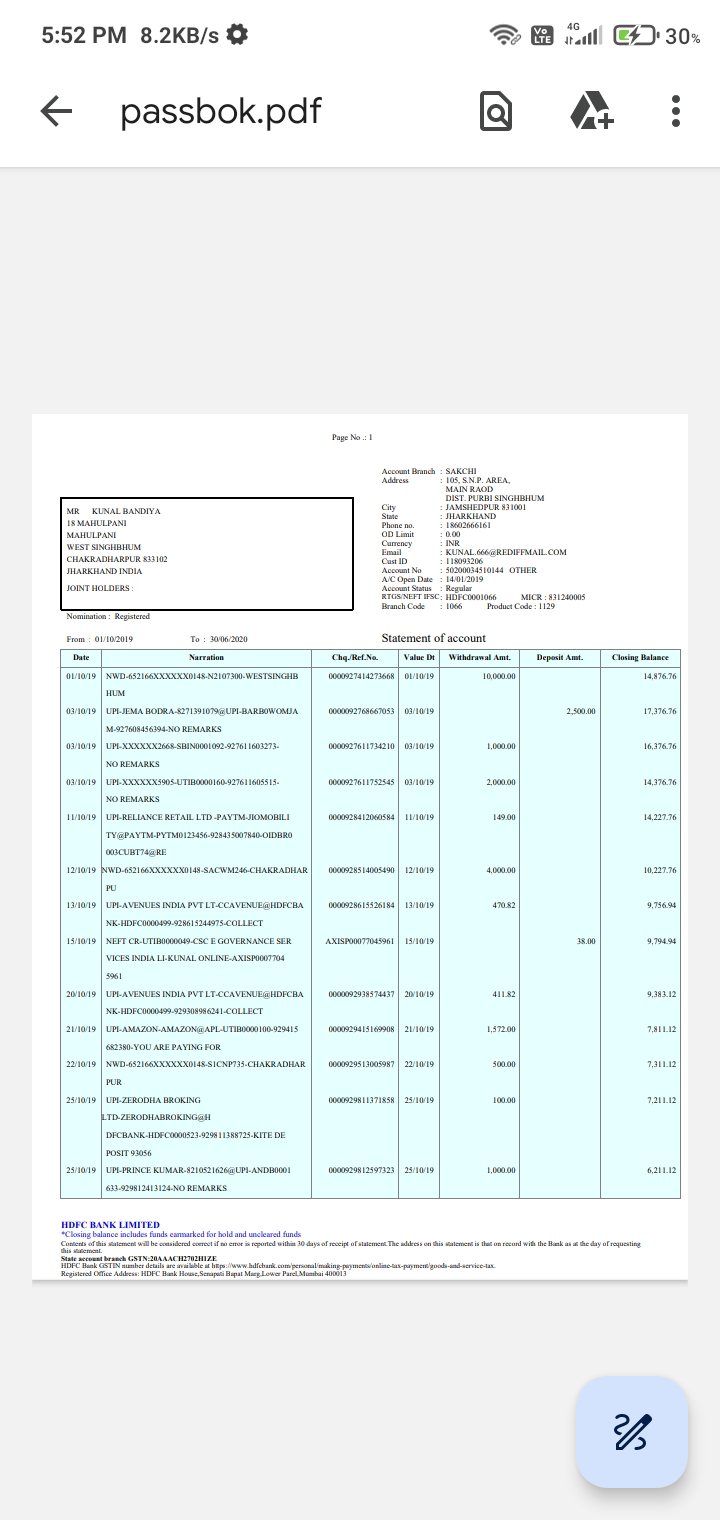Tap the 'Value Dt' column header
Image resolution: width=720 pixels, height=1520 pixels.
(x=420, y=657)
